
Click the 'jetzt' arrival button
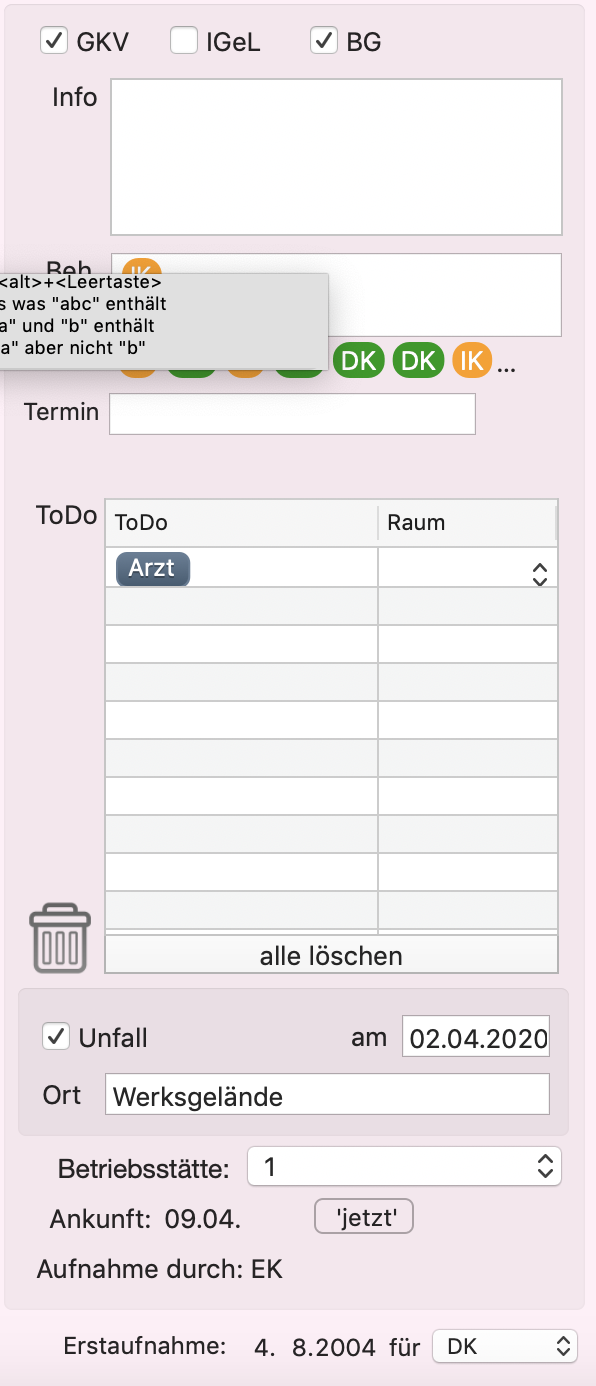pos(364,1217)
